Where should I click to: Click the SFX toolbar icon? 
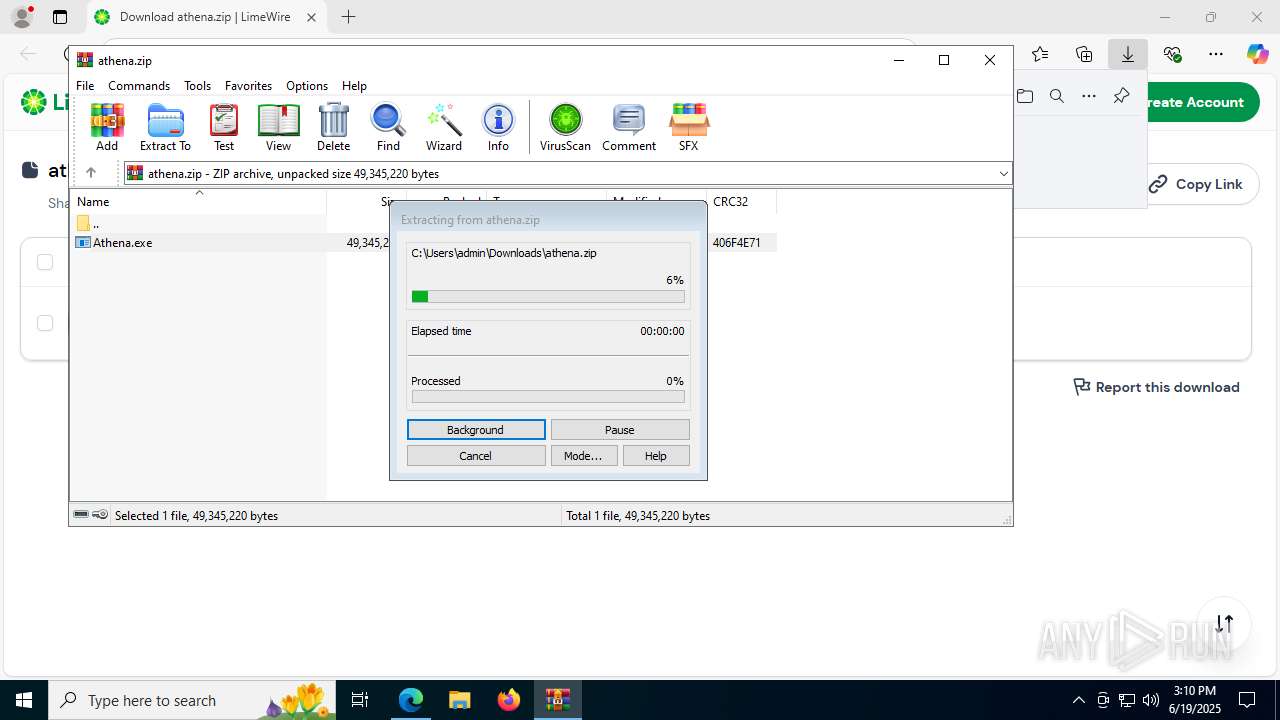[689, 127]
